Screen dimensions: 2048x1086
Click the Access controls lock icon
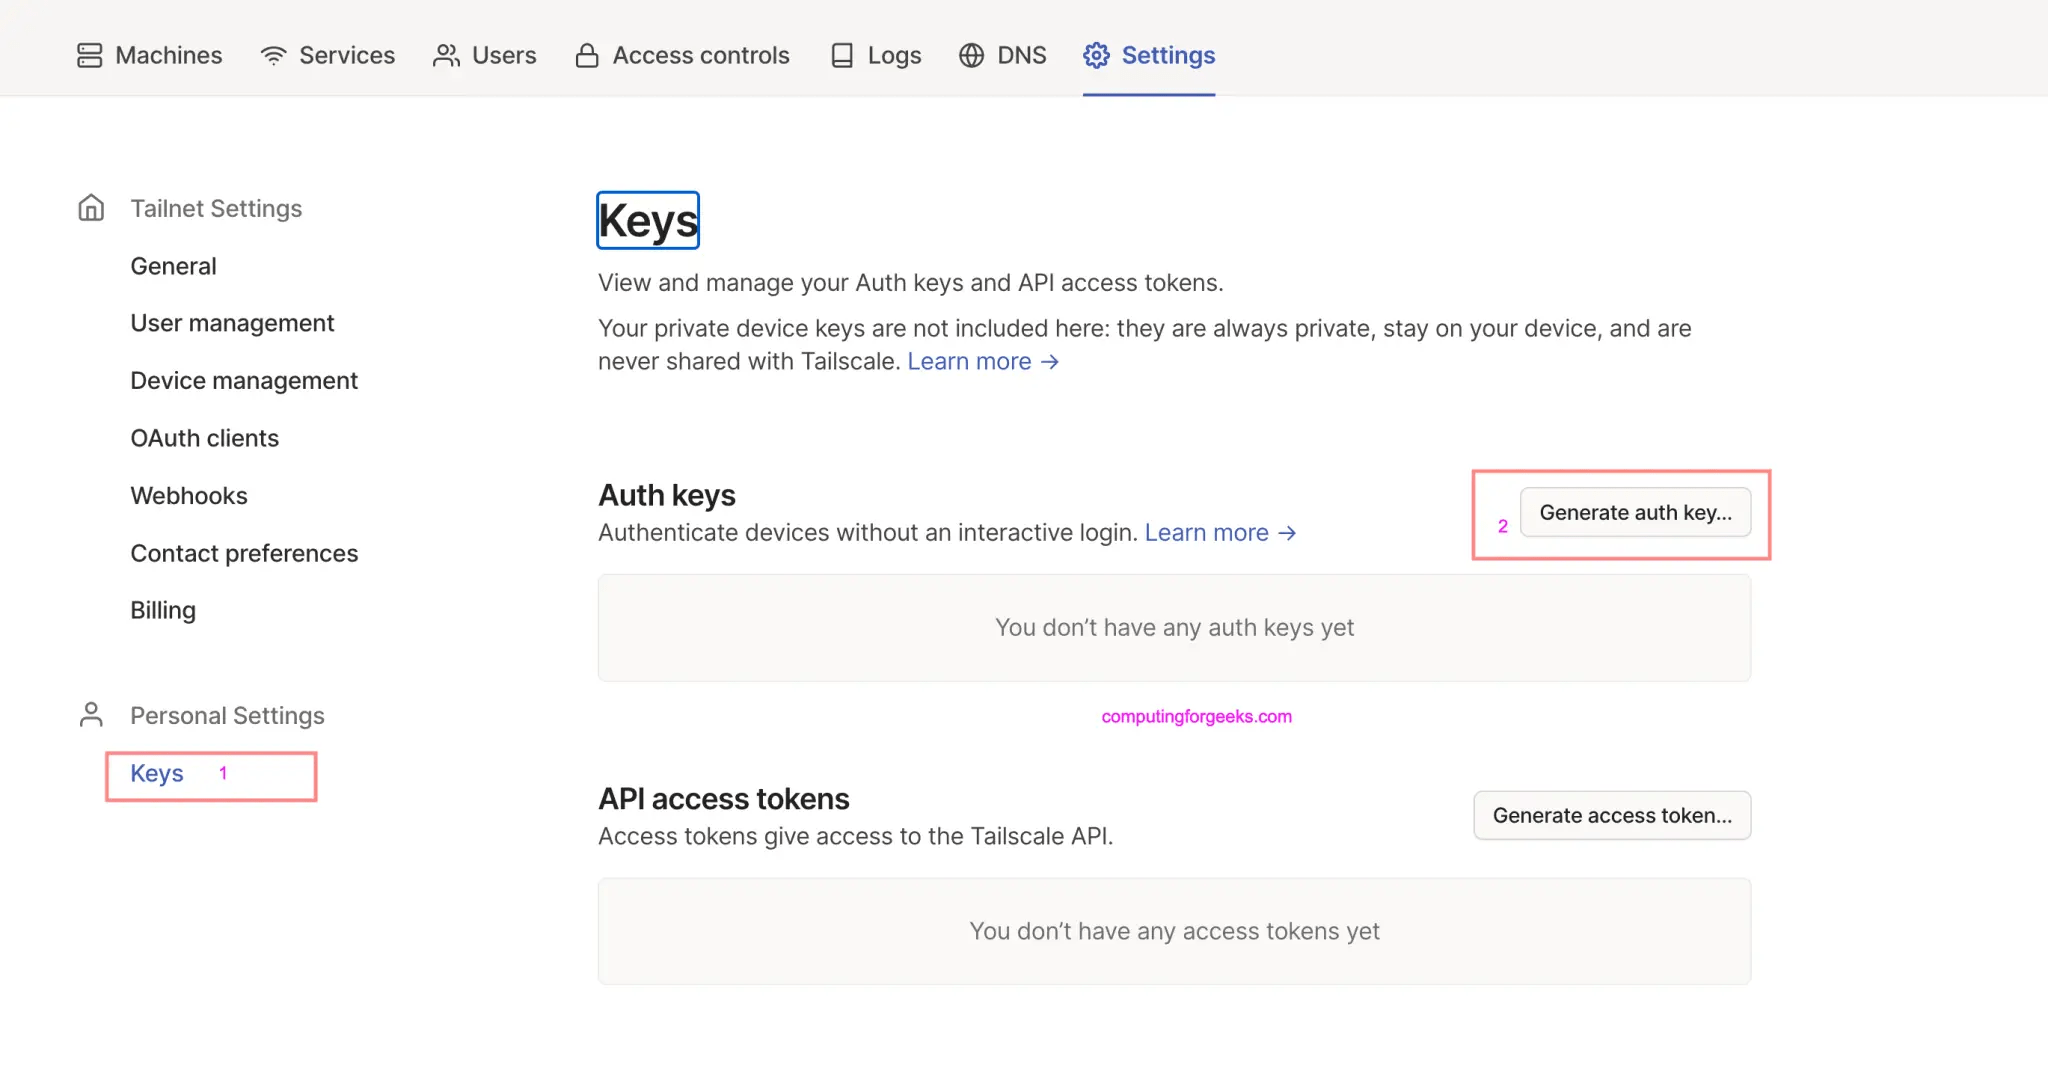pos(587,55)
